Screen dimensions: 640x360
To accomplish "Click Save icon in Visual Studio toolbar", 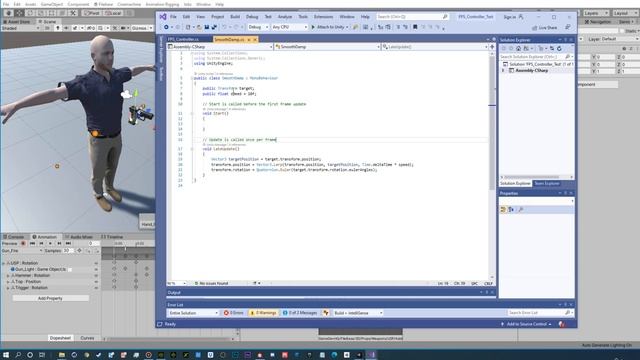I will (207, 27).
